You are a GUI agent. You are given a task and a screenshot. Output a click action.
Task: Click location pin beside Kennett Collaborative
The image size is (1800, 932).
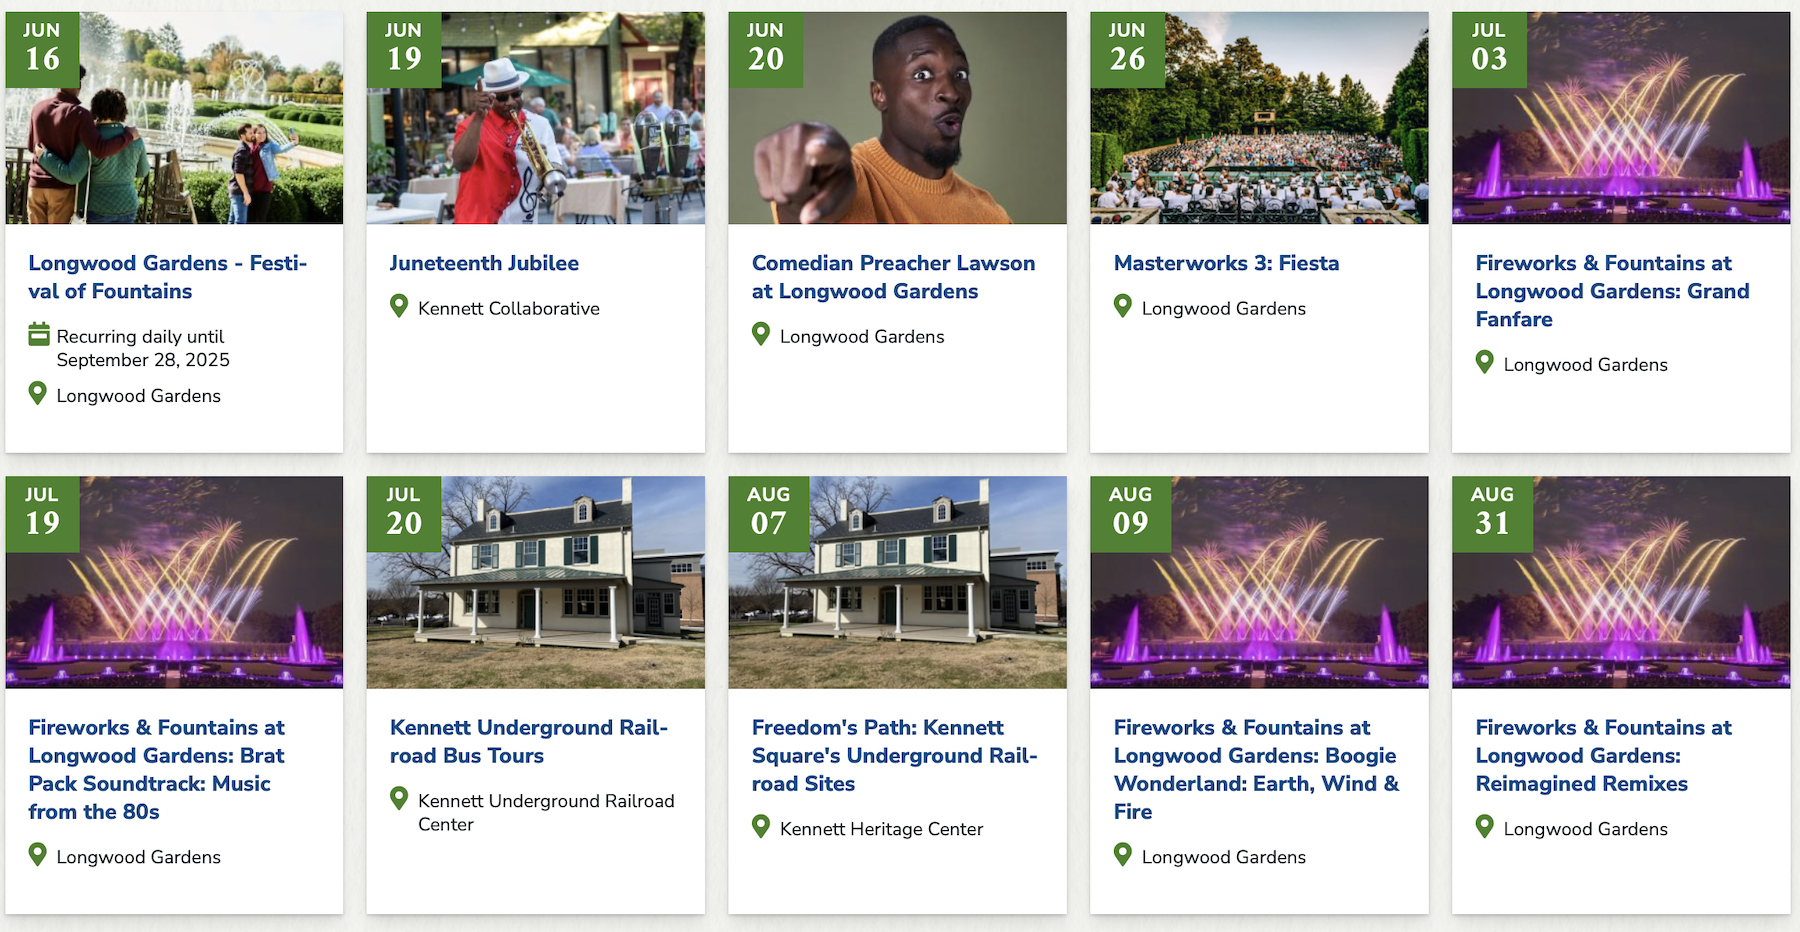click(x=399, y=306)
